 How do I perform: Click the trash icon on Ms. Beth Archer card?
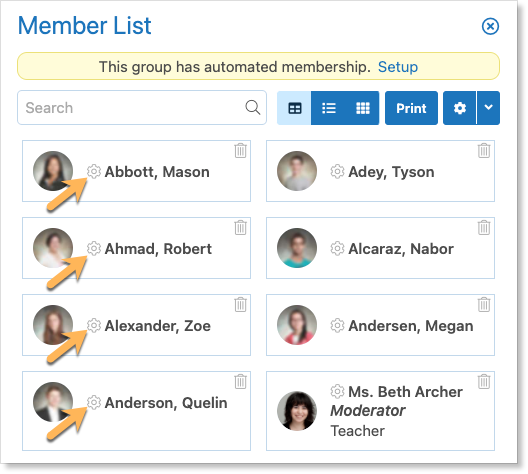point(484,381)
